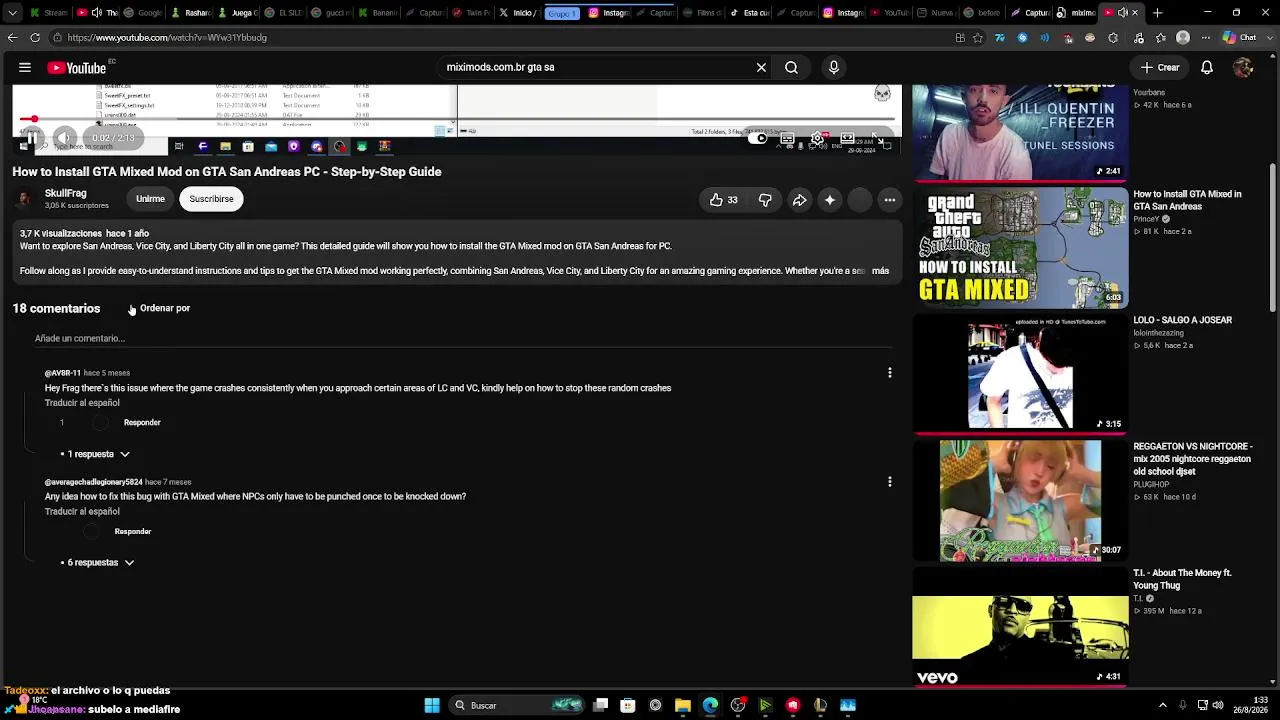
Task: Go to the YouTube home logo
Action: (77, 68)
